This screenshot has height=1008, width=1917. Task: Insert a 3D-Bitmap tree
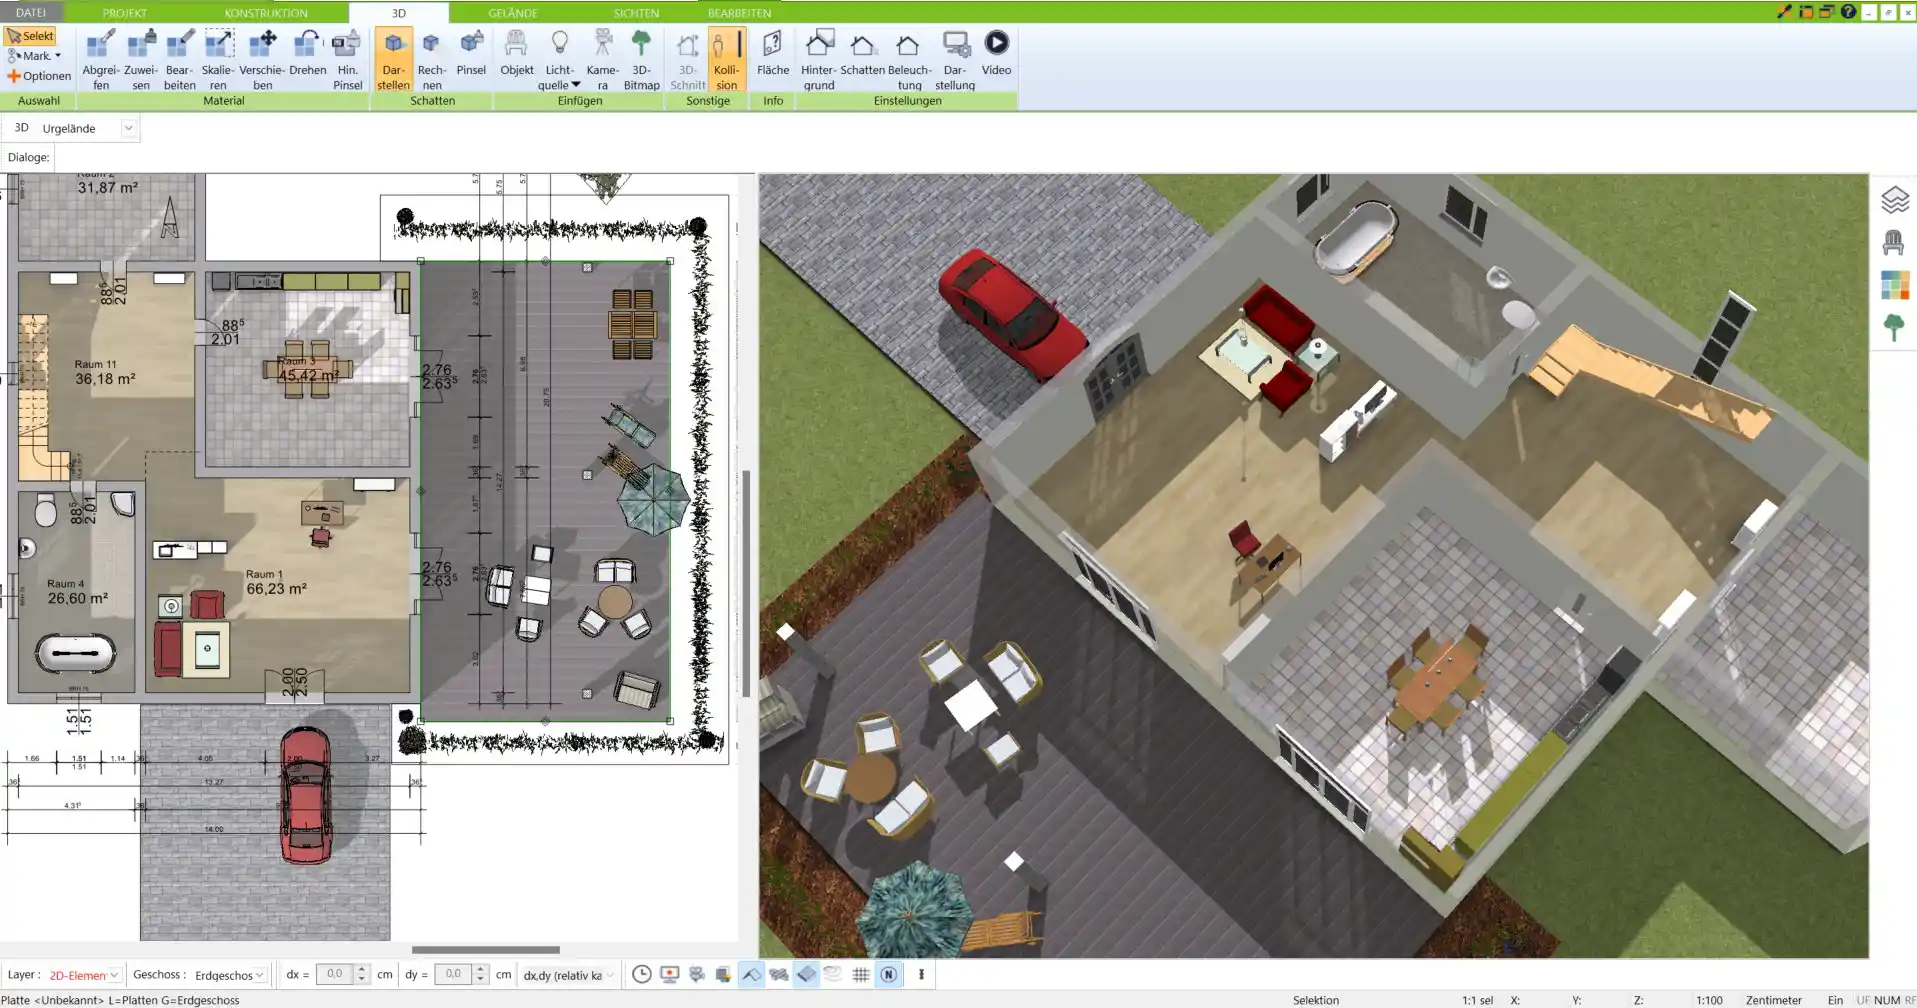coord(641,60)
